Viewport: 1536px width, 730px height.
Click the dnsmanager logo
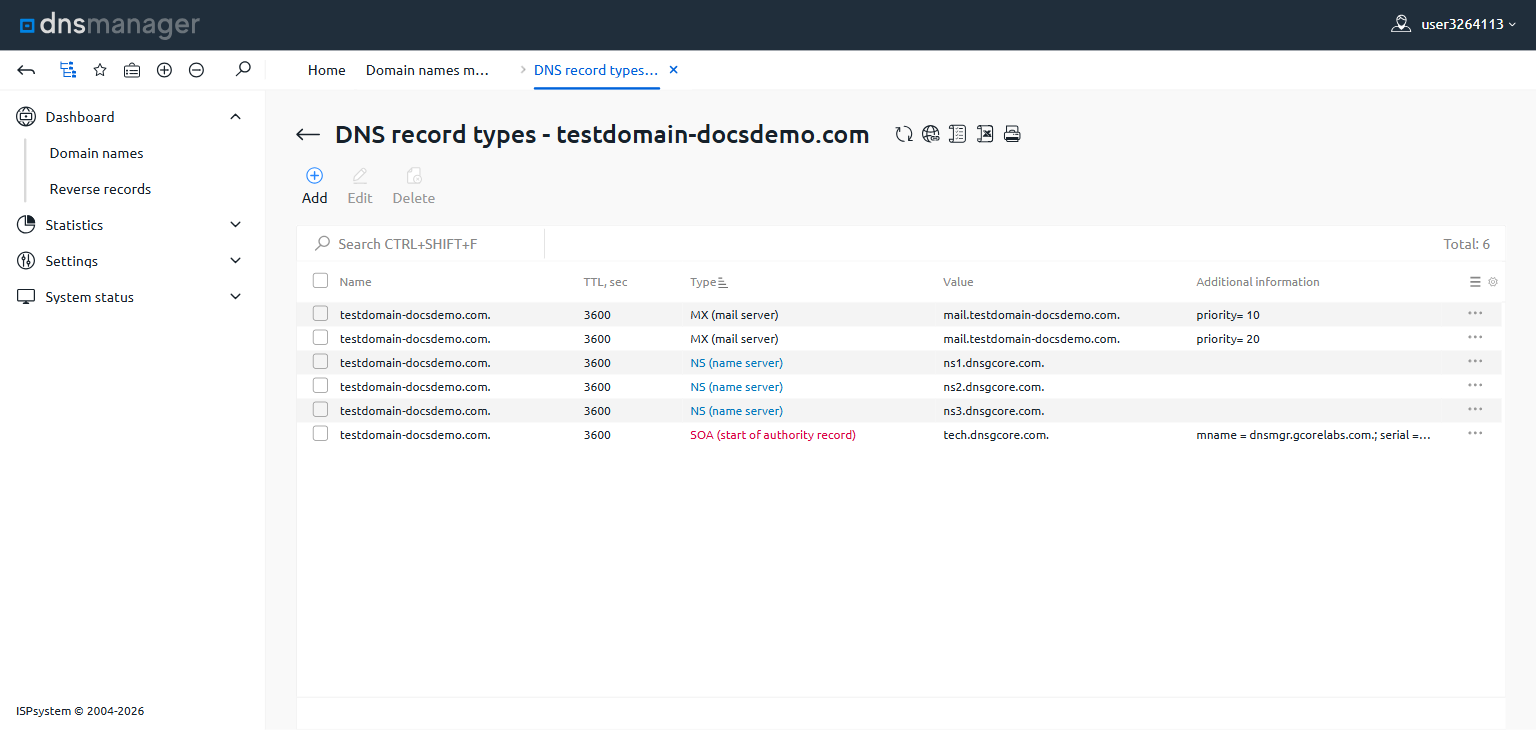click(x=109, y=25)
